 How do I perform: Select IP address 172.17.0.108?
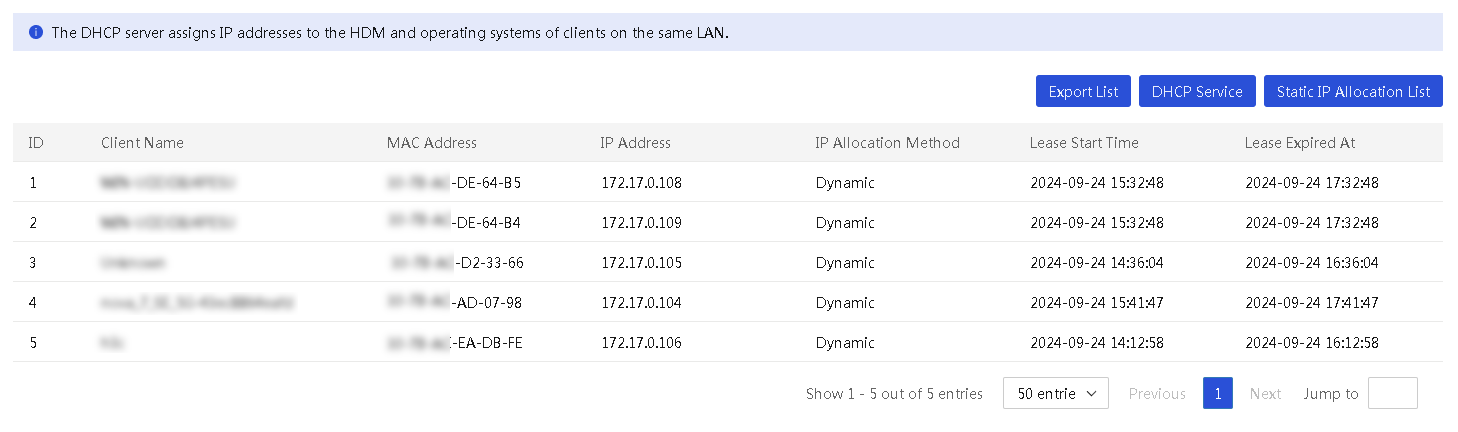[x=641, y=183]
